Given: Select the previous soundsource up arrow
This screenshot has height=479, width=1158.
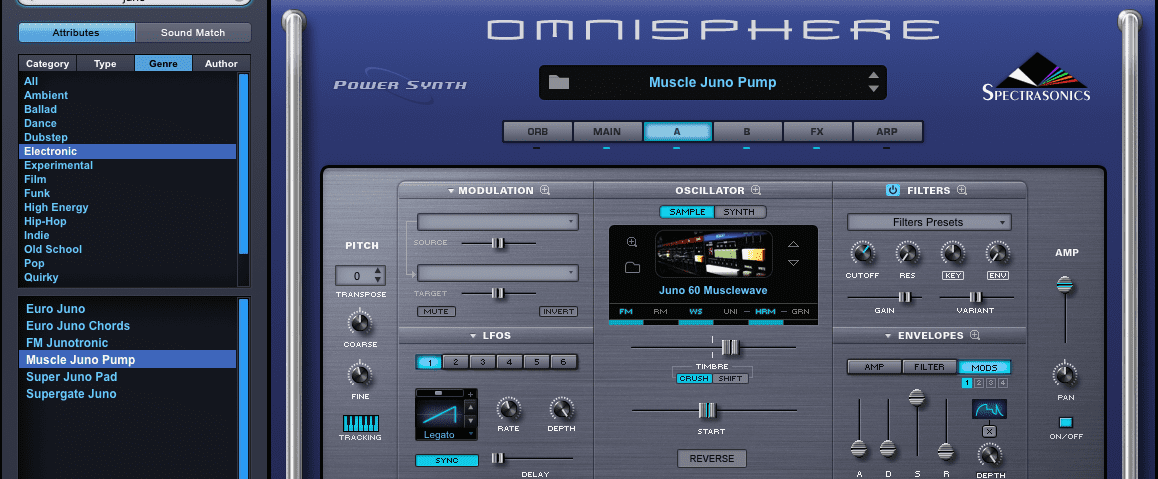Looking at the screenshot, I should point(793,244).
